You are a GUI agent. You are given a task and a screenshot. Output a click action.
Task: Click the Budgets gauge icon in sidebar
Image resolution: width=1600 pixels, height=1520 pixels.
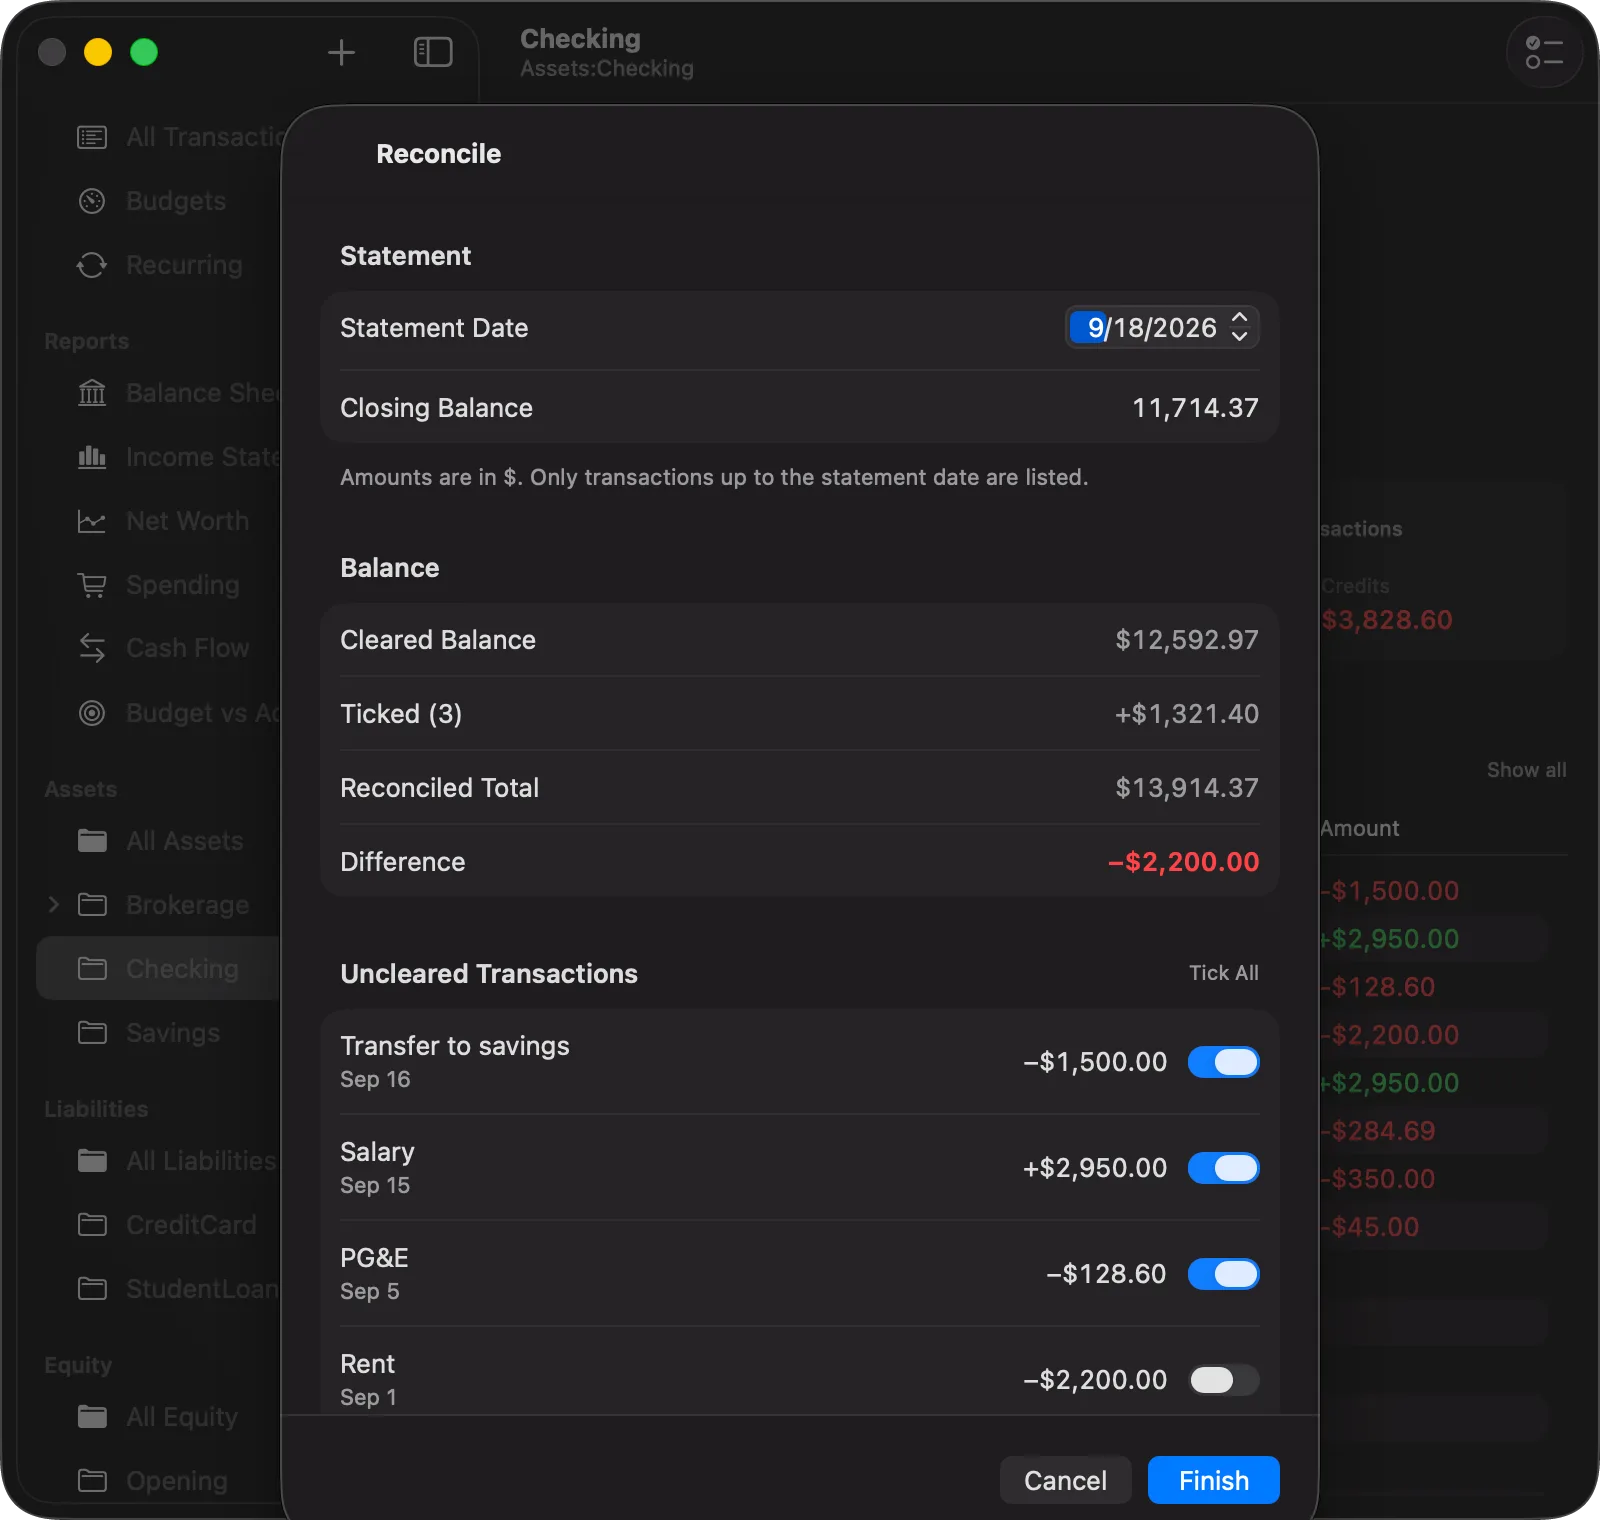point(92,201)
